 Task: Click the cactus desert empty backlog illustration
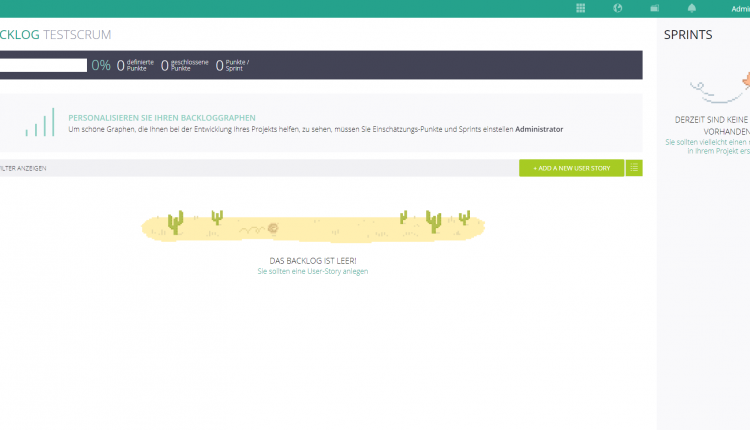click(312, 225)
